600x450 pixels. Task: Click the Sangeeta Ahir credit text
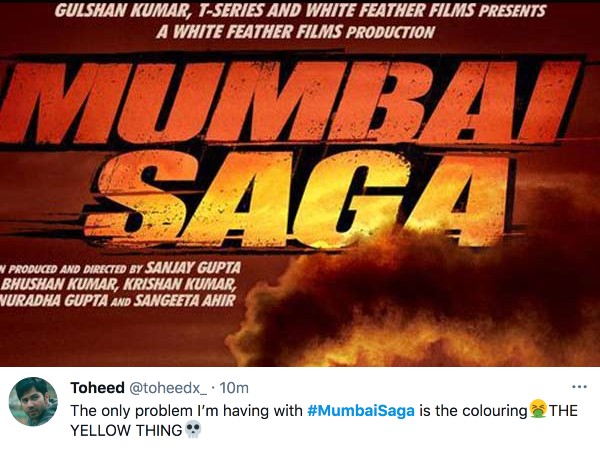185,301
